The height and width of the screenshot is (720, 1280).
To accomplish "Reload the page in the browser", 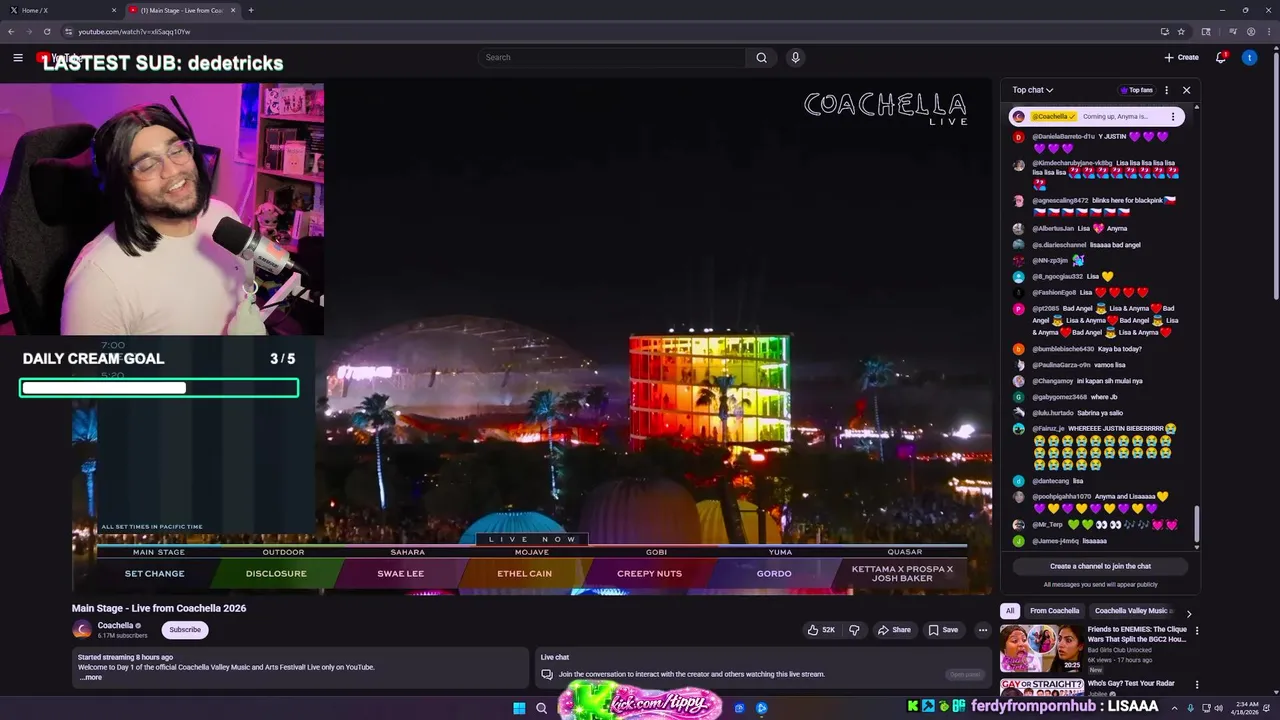I will 46,32.
